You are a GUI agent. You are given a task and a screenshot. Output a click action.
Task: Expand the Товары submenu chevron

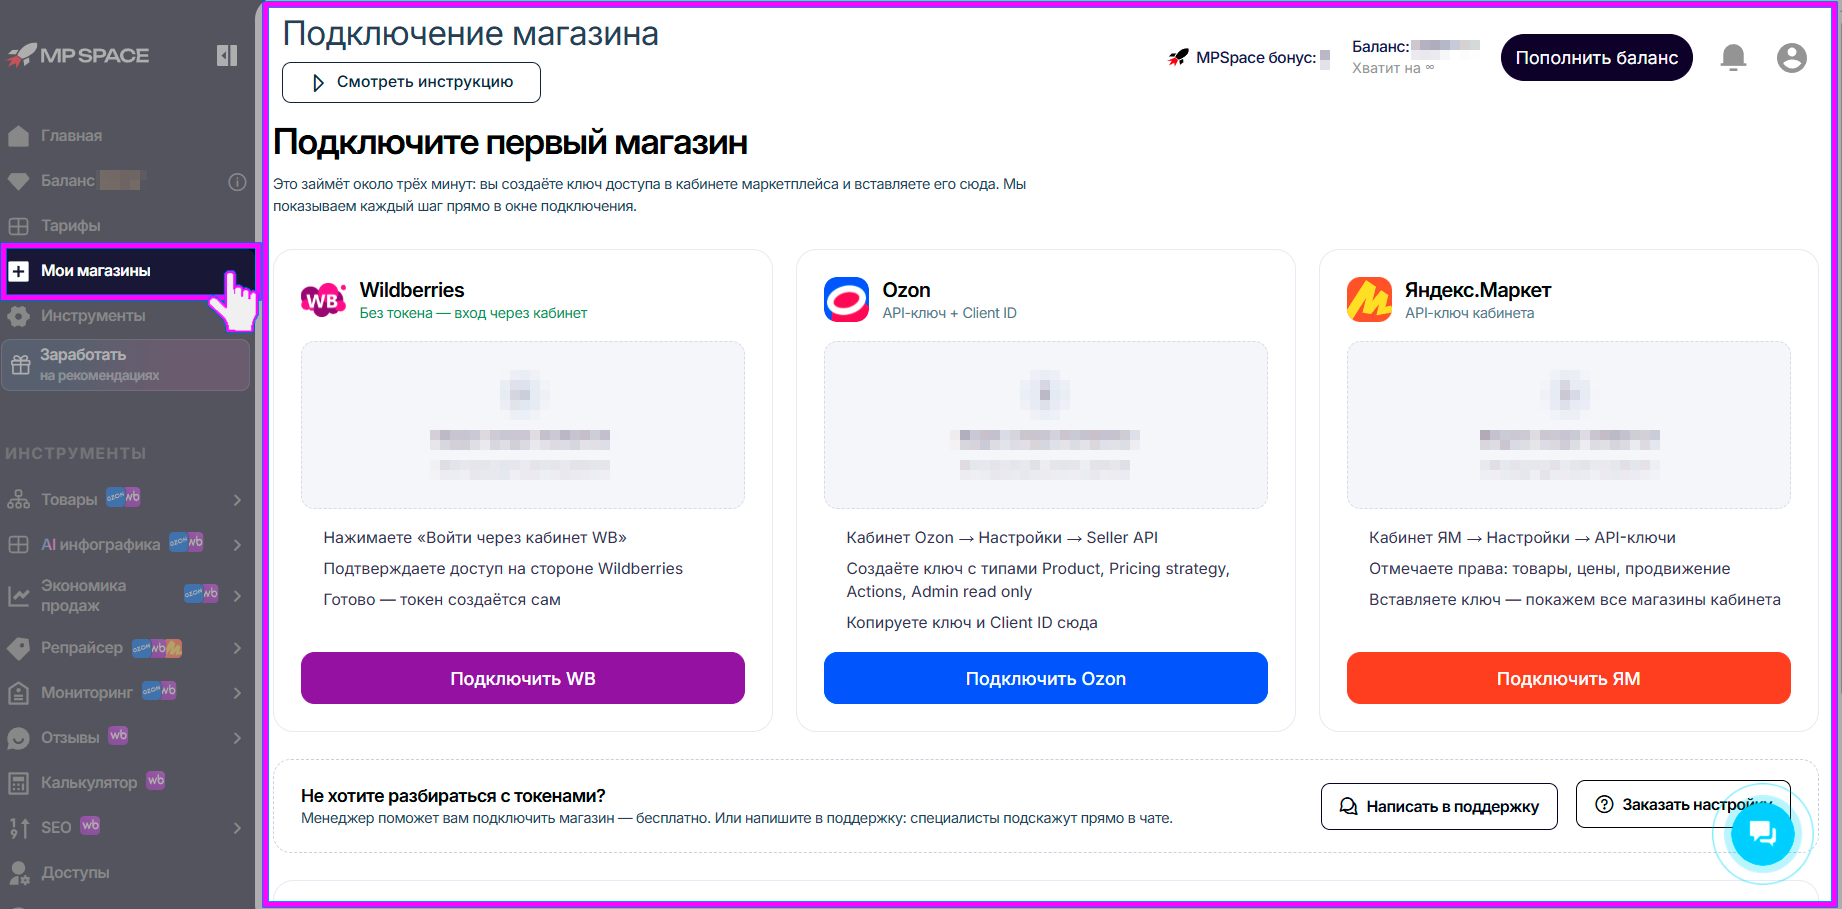click(237, 500)
